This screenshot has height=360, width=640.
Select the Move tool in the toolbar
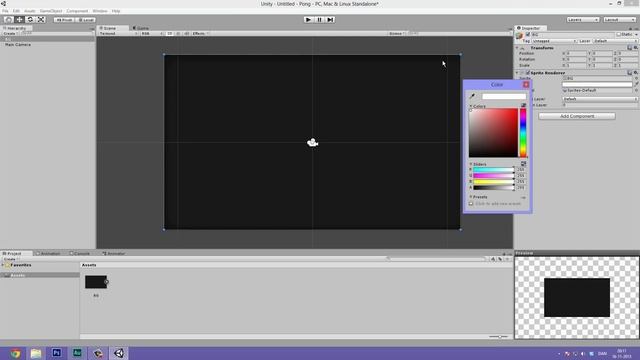(19, 20)
